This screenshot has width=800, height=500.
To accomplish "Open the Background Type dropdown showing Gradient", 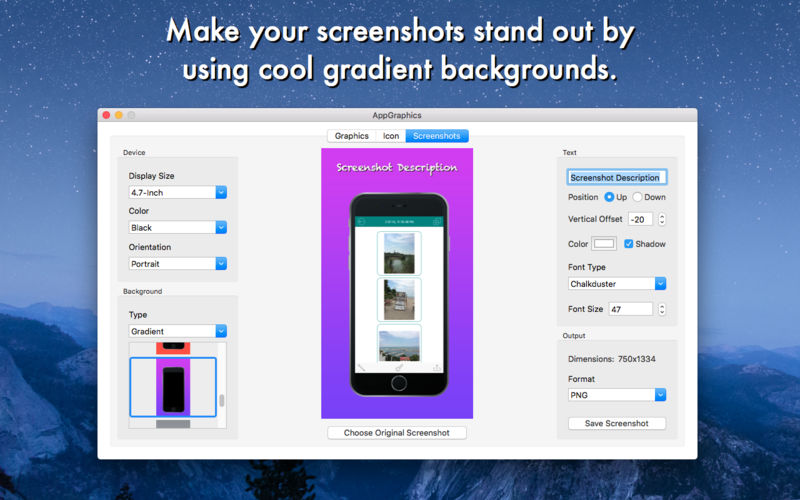I will click(178, 331).
